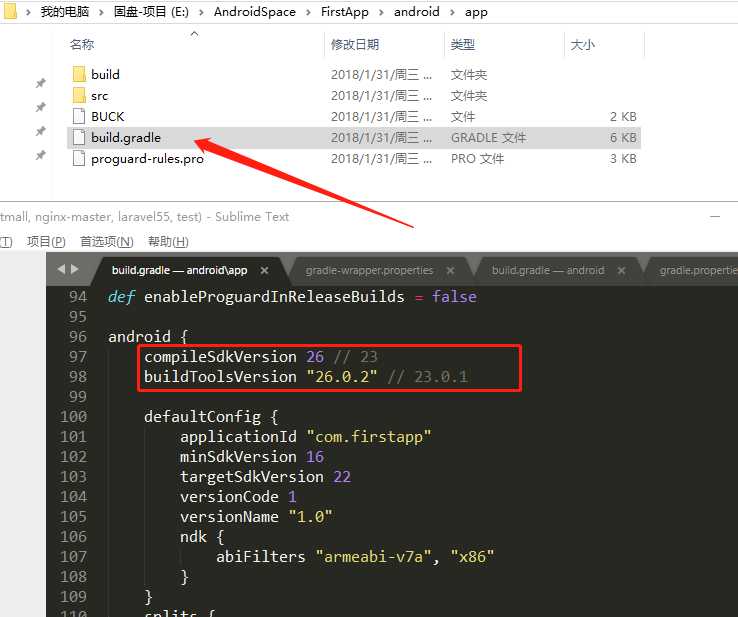
Task: Navigate to FirstApp in breadcrumb
Action: pos(345,12)
